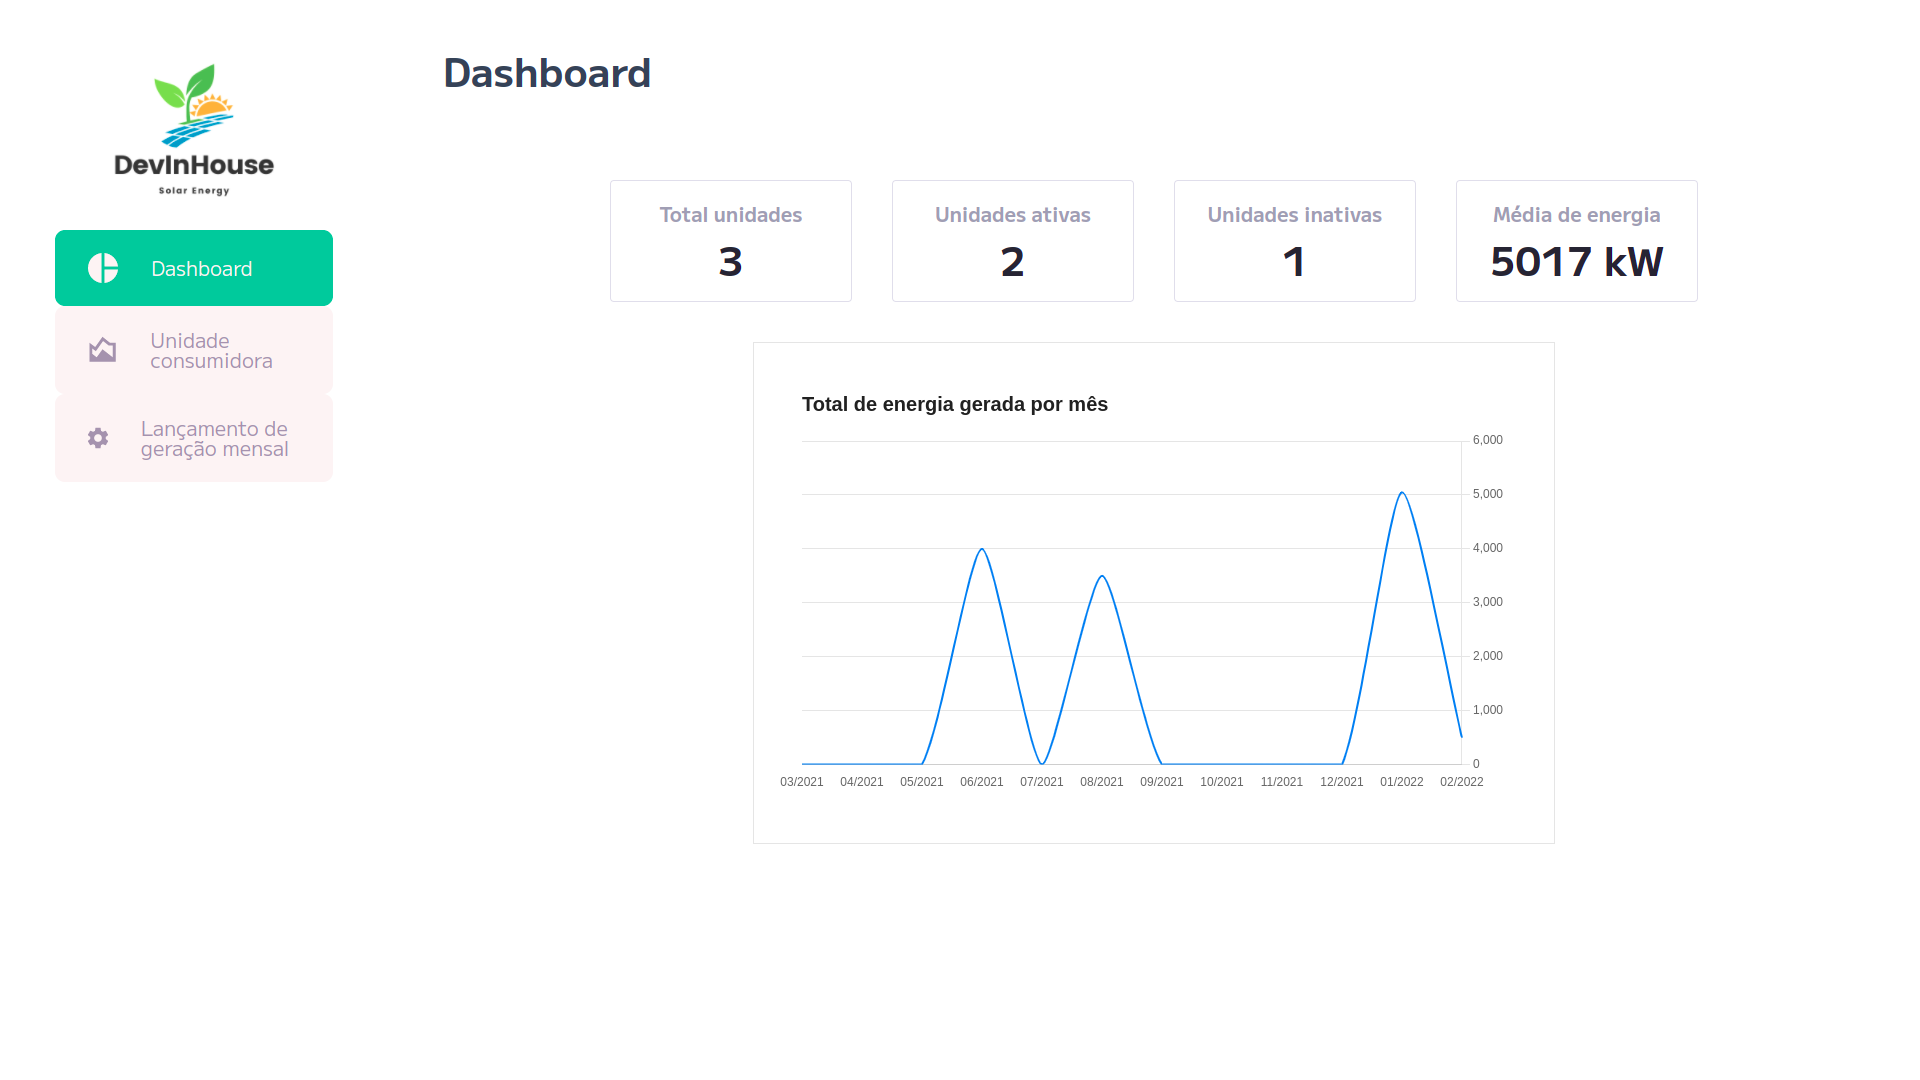Click the Unidades inativas card
This screenshot has width=1920, height=1080.
click(x=1294, y=240)
